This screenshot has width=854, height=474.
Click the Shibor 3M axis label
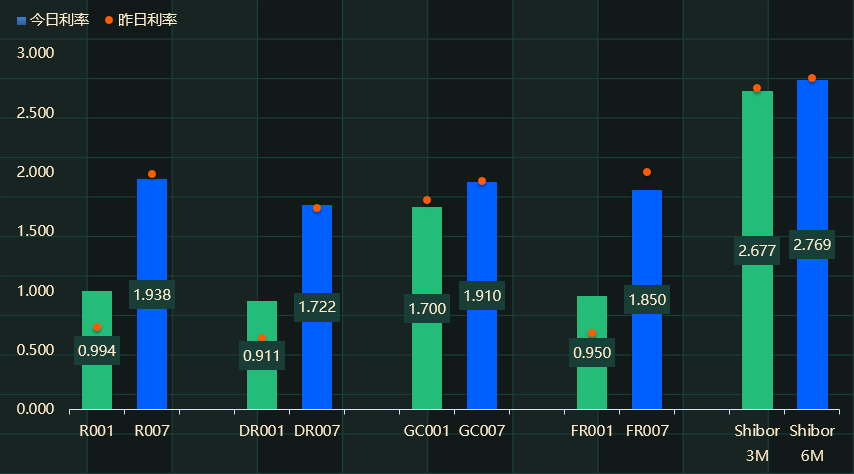click(757, 443)
